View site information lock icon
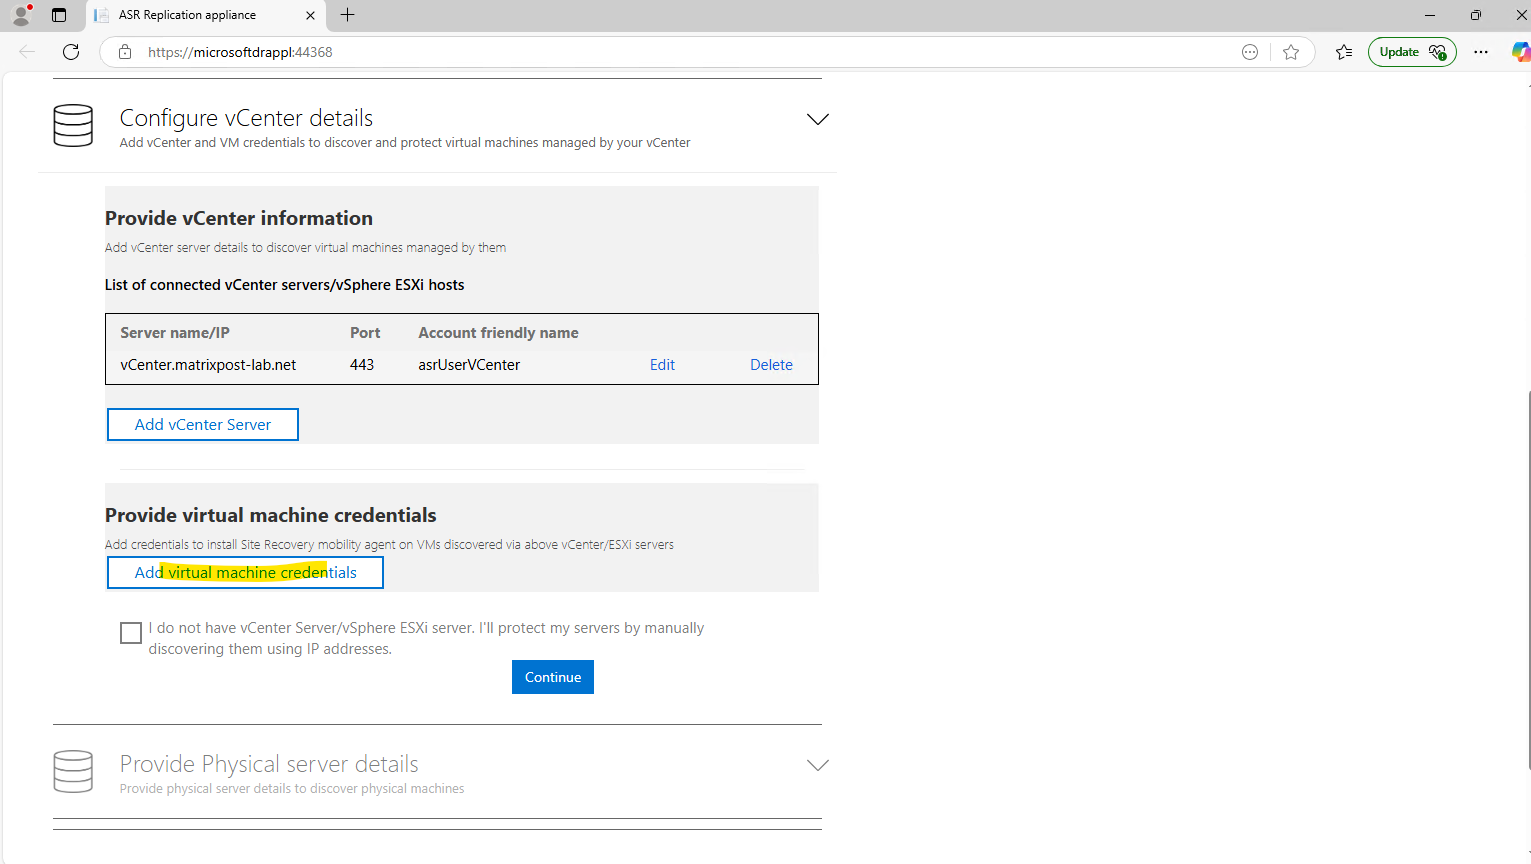 pyautogui.click(x=125, y=52)
